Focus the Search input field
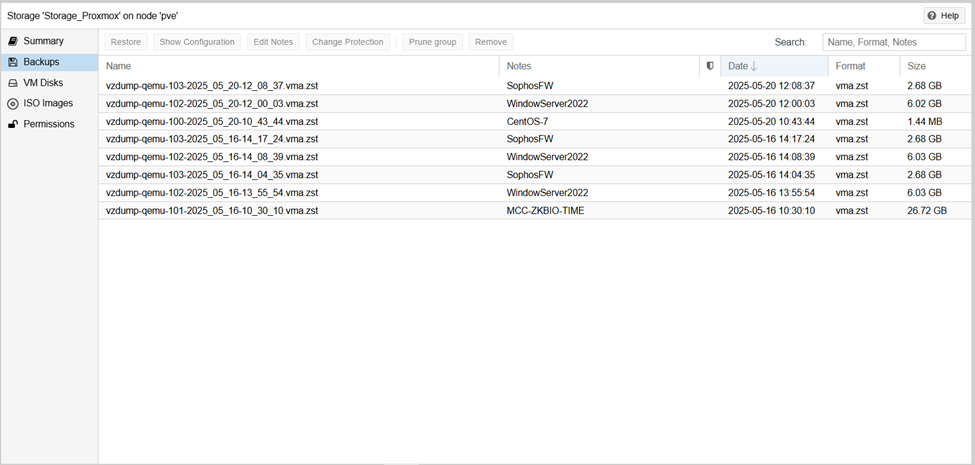This screenshot has height=465, width=975. [894, 42]
